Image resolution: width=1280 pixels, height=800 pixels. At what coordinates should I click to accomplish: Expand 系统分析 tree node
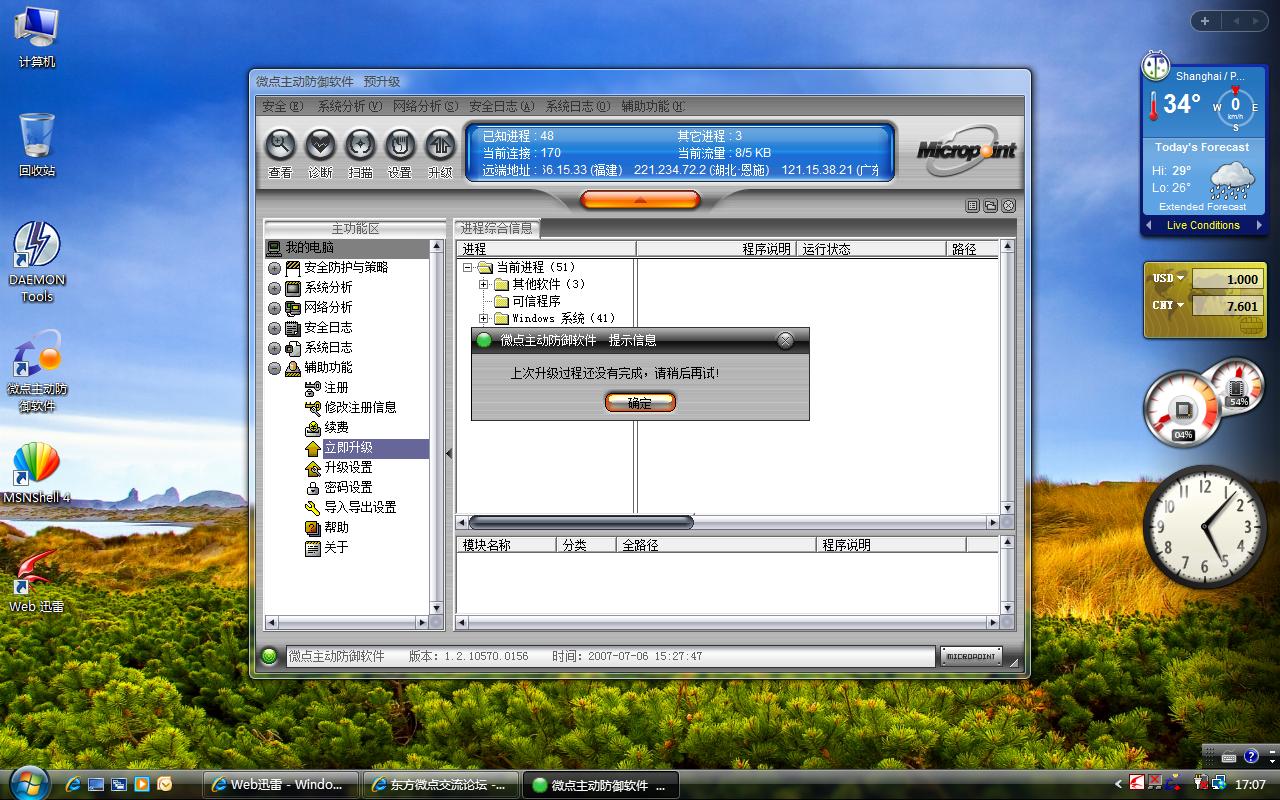pos(274,288)
